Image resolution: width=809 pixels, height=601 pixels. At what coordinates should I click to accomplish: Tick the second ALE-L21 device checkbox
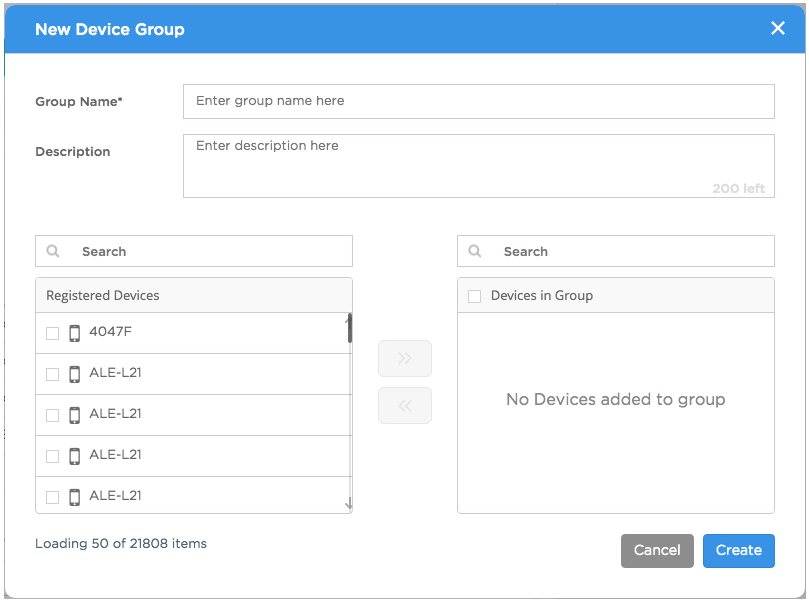coord(53,415)
